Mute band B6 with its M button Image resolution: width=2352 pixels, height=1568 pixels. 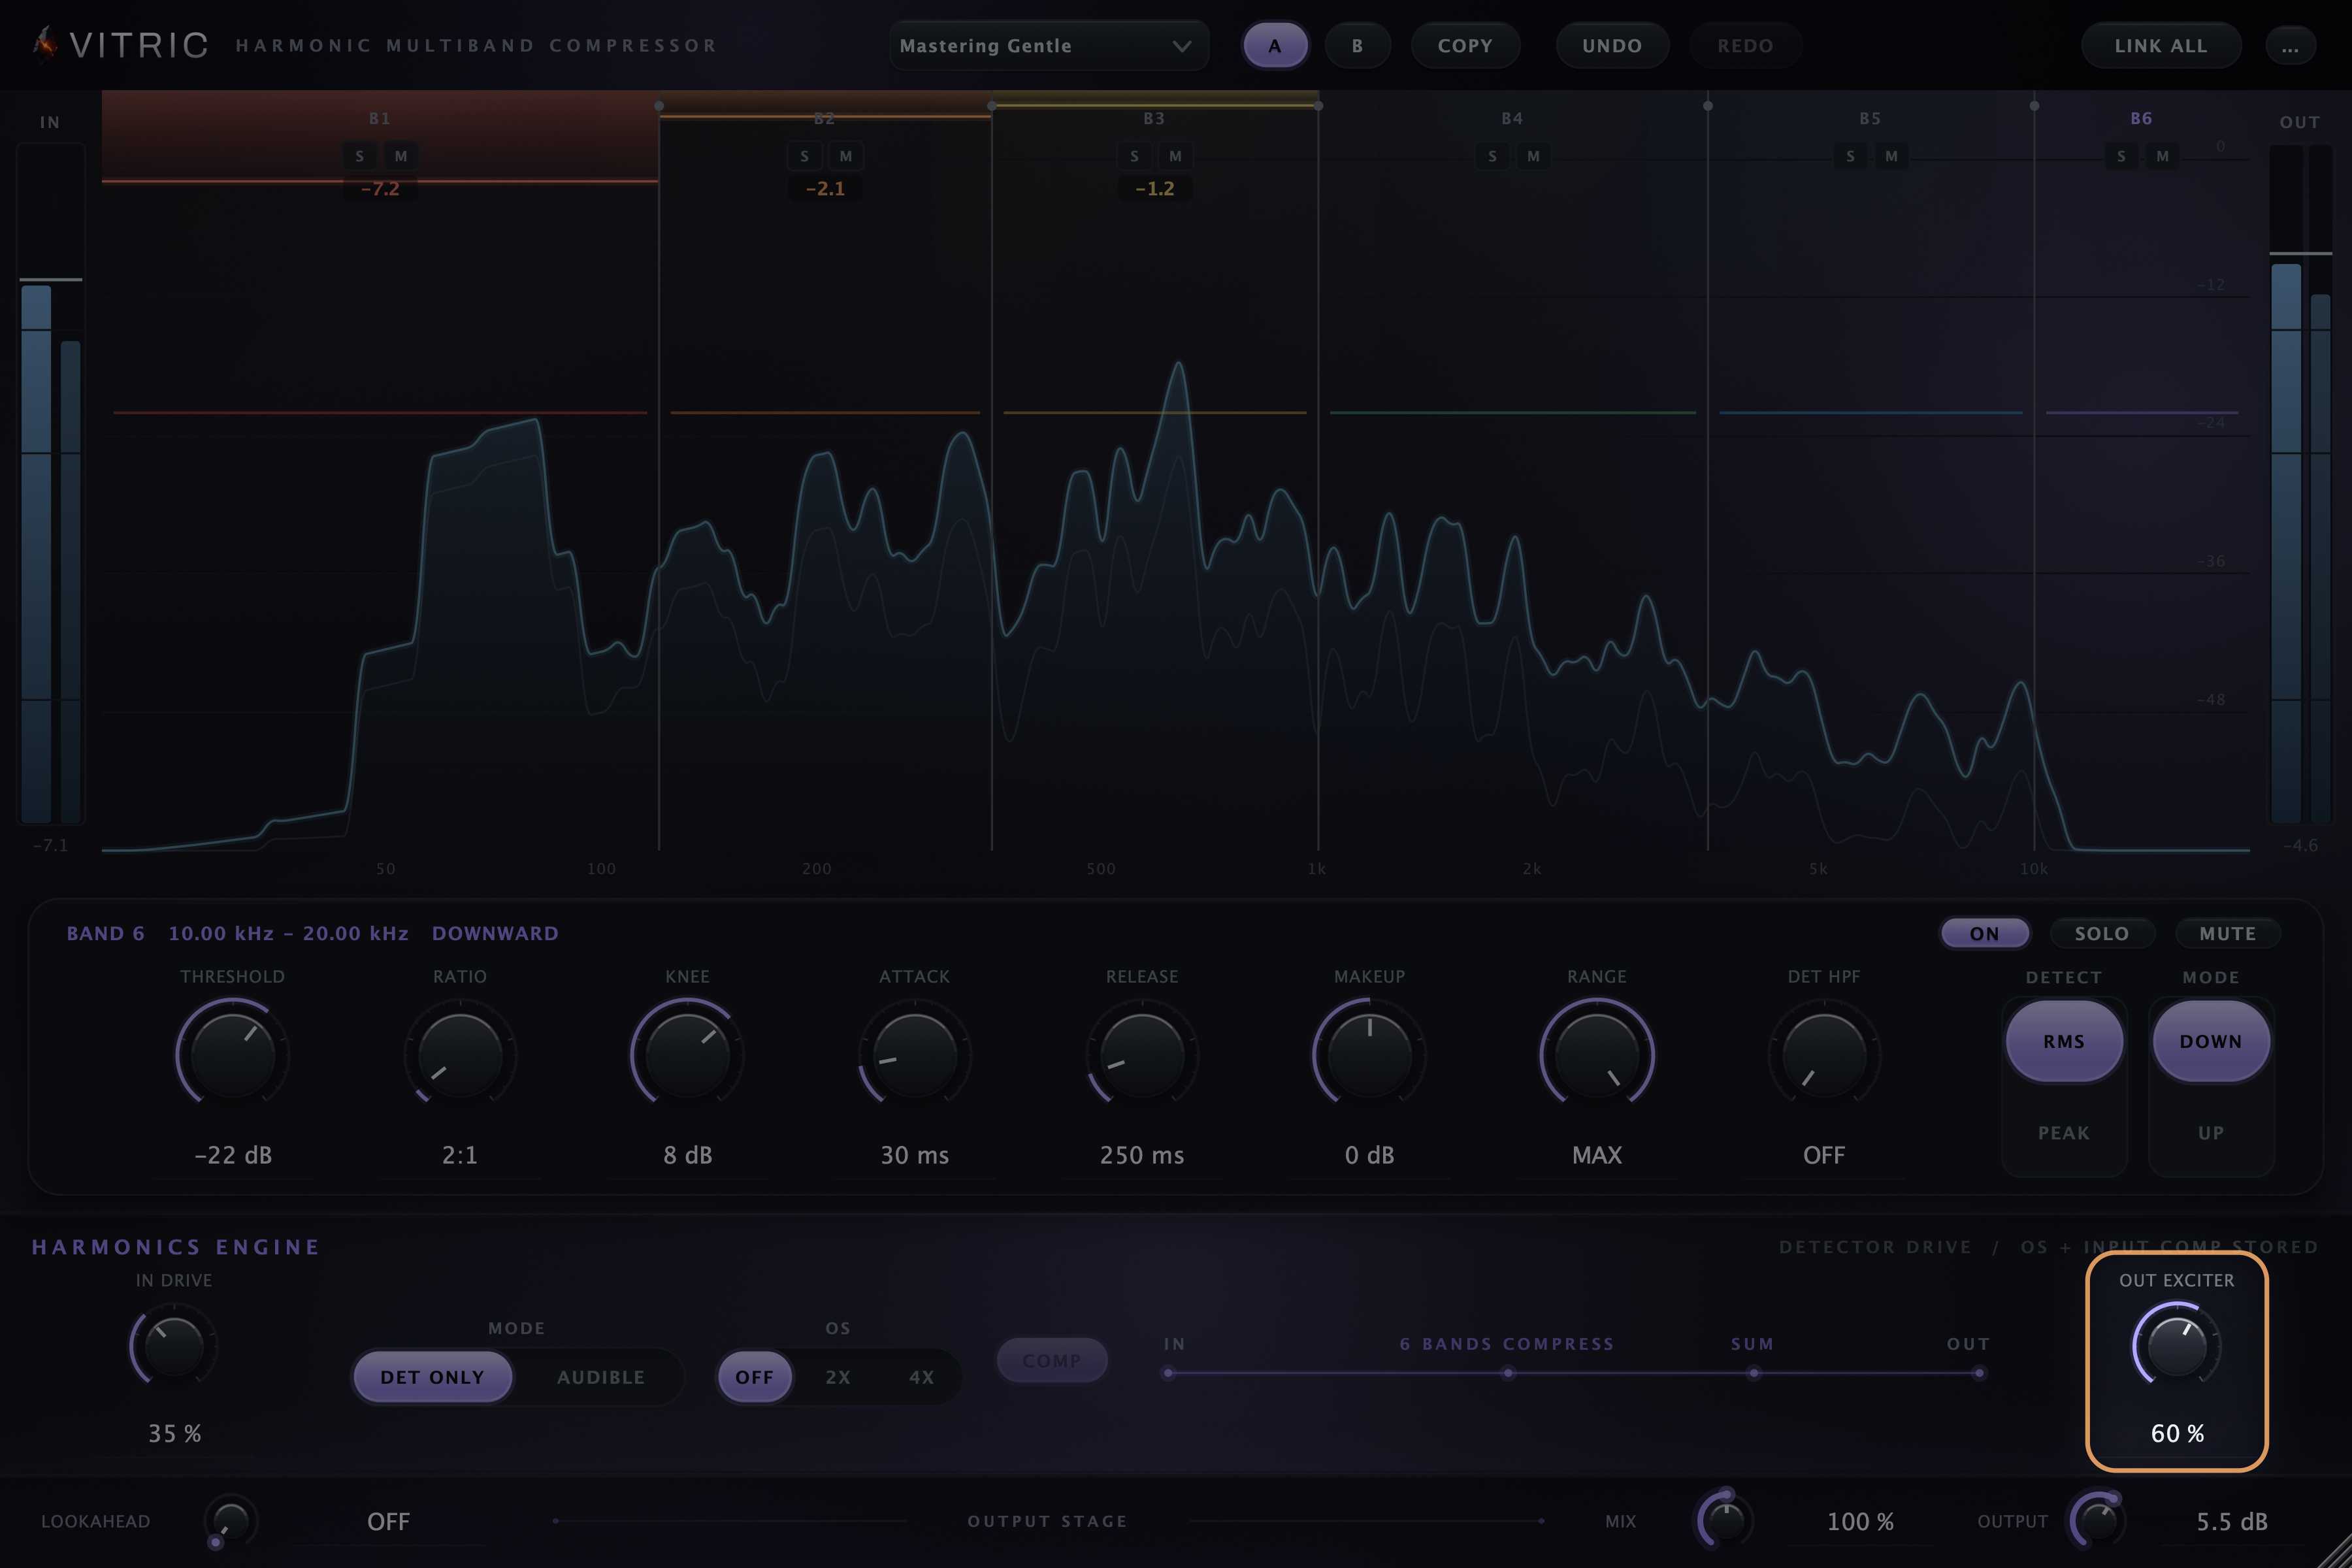click(x=2162, y=156)
